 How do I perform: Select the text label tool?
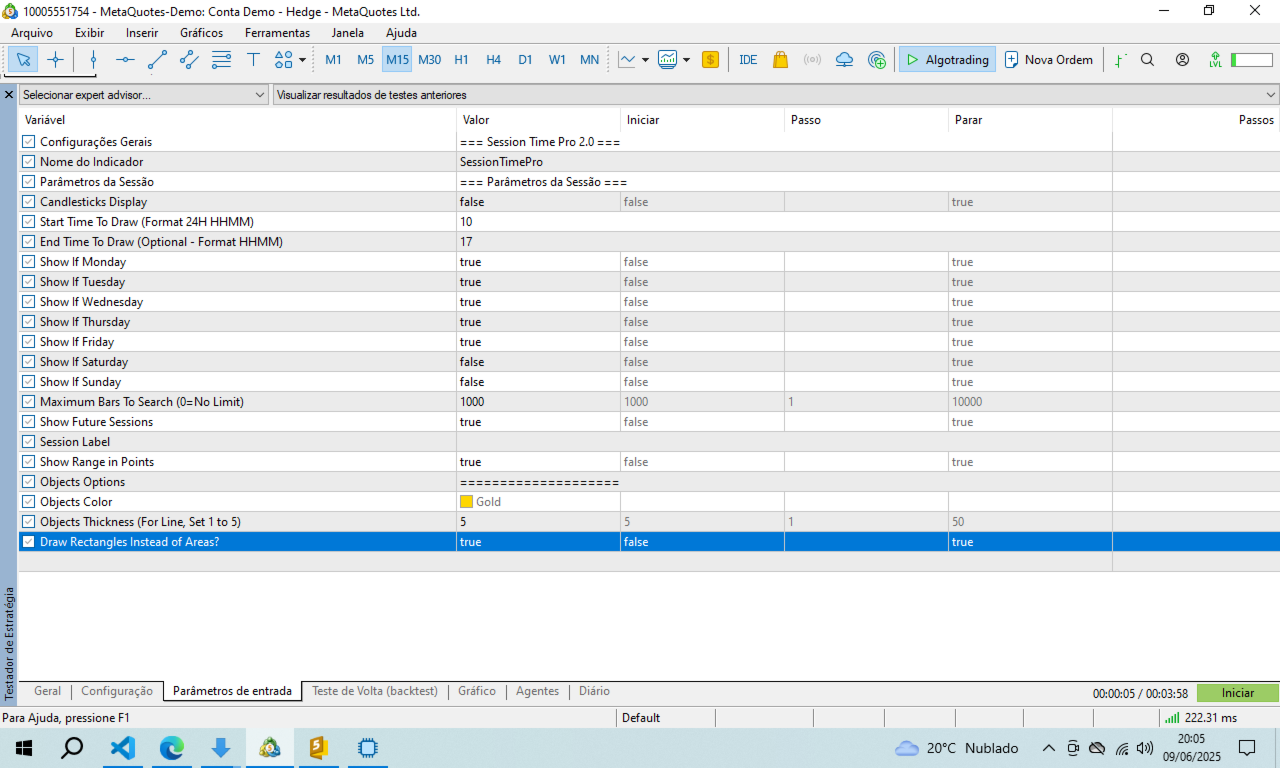(253, 60)
